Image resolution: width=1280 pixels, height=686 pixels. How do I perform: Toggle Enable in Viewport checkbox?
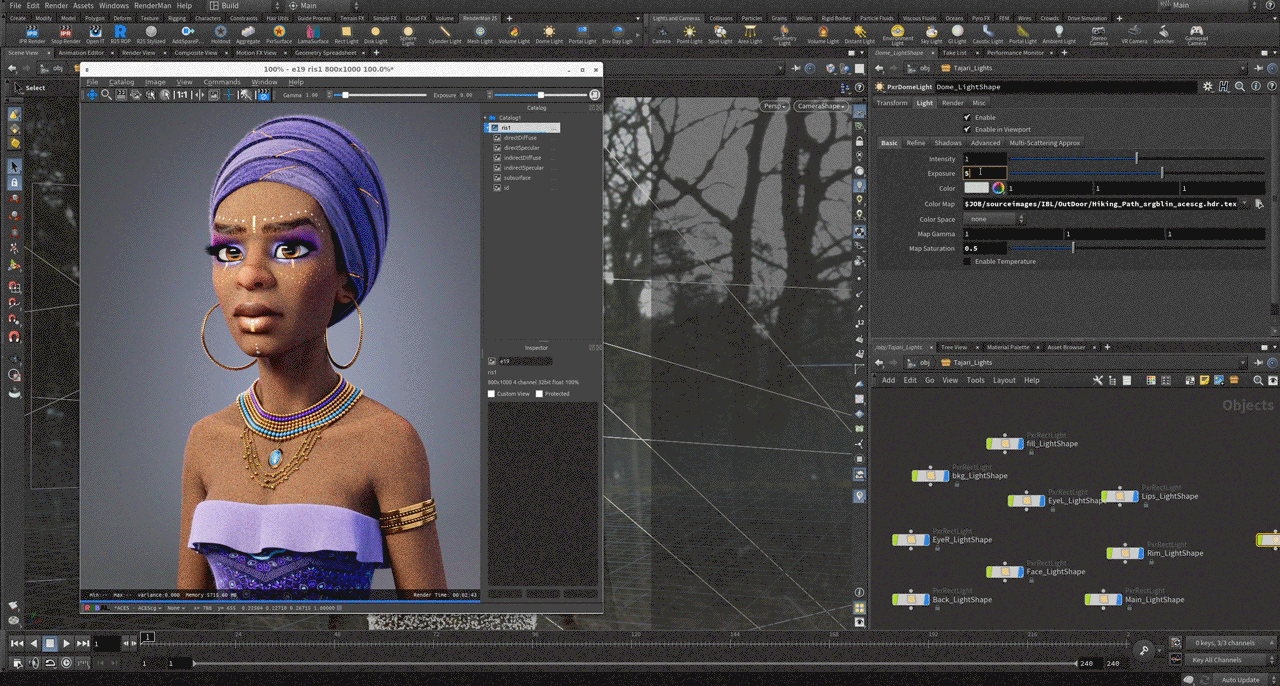pos(967,129)
